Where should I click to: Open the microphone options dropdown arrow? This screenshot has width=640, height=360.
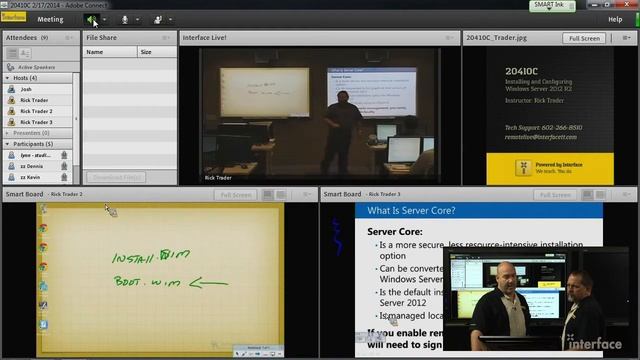(x=138, y=19)
